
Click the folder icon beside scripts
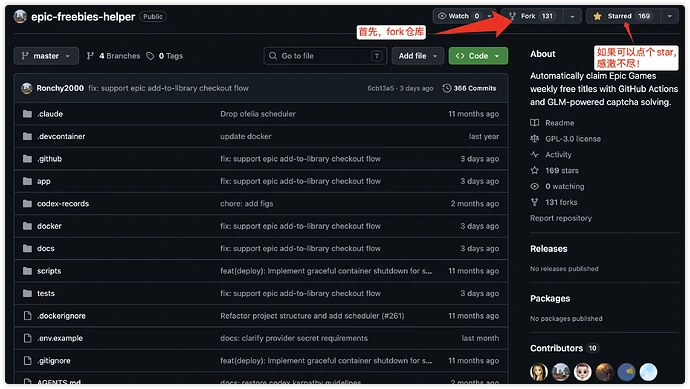(27, 271)
